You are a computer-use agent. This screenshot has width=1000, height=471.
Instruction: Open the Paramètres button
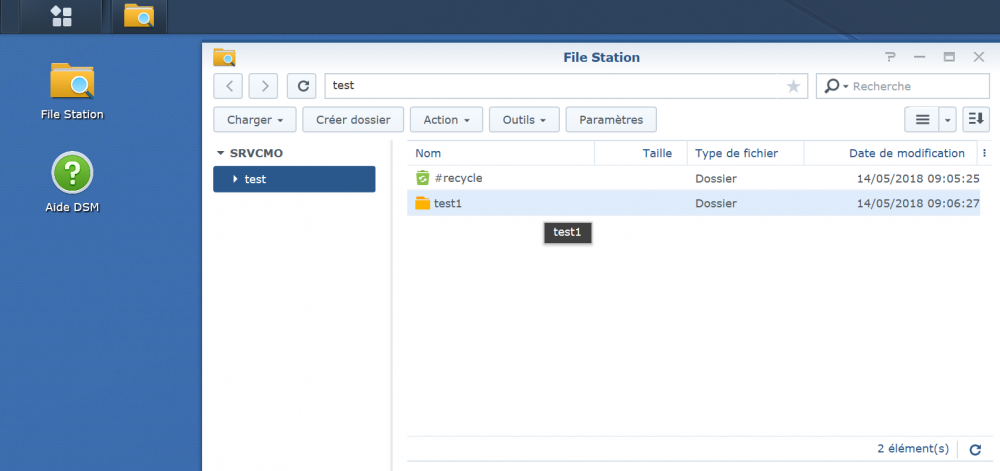tap(611, 120)
